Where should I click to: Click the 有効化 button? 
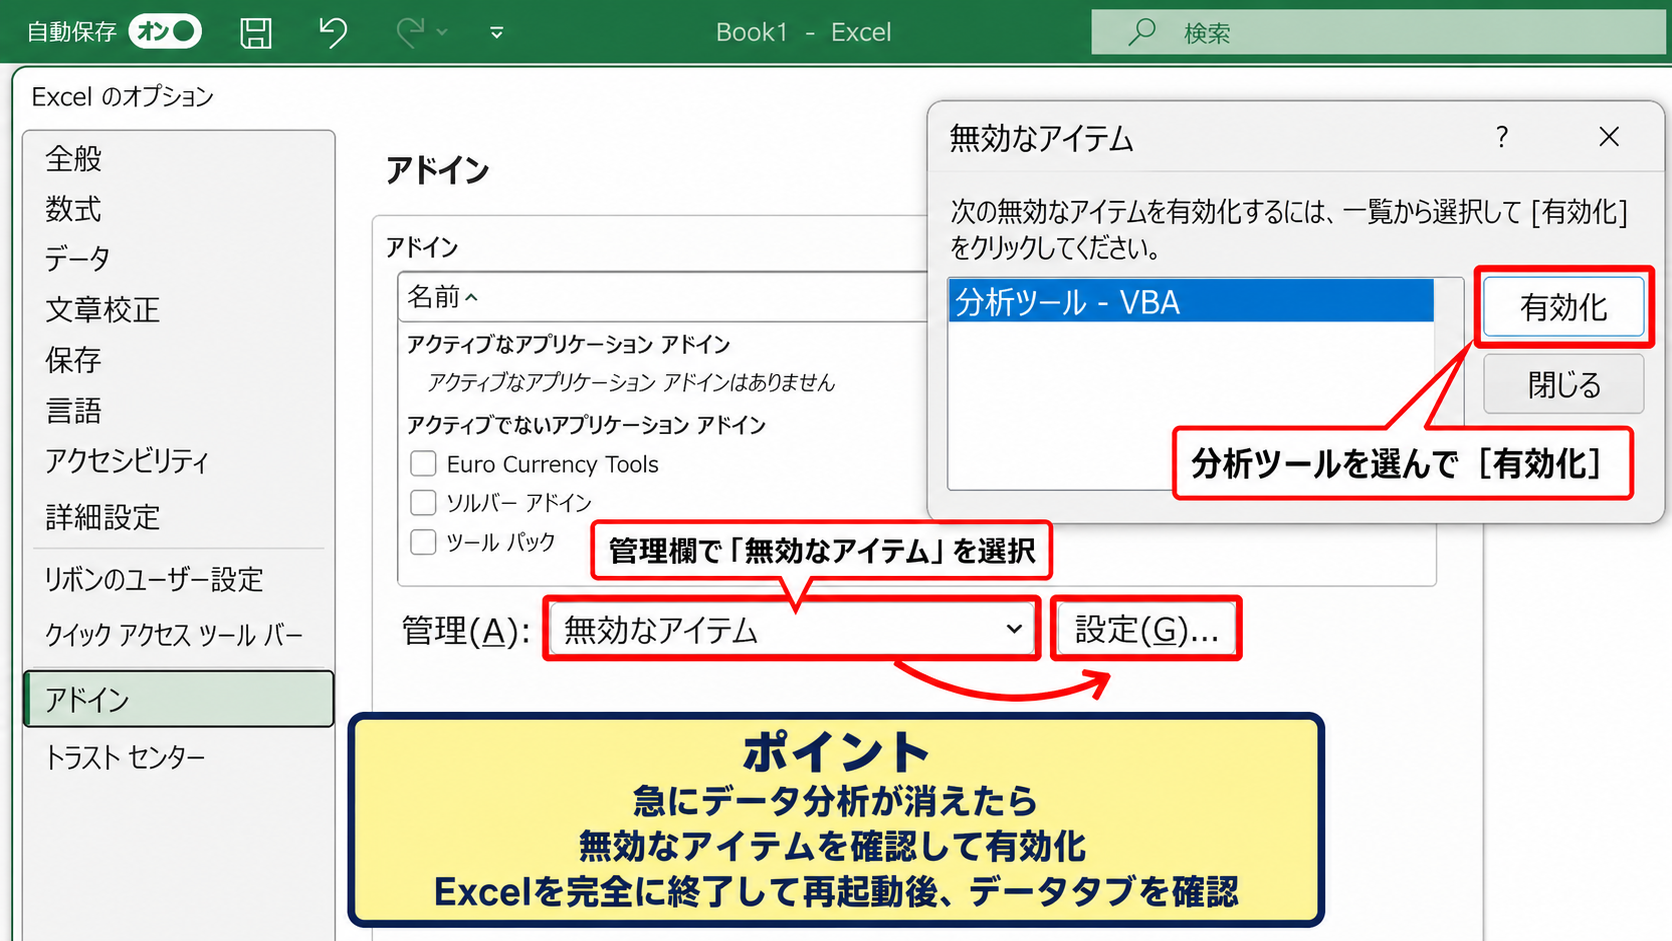[x=1563, y=307]
